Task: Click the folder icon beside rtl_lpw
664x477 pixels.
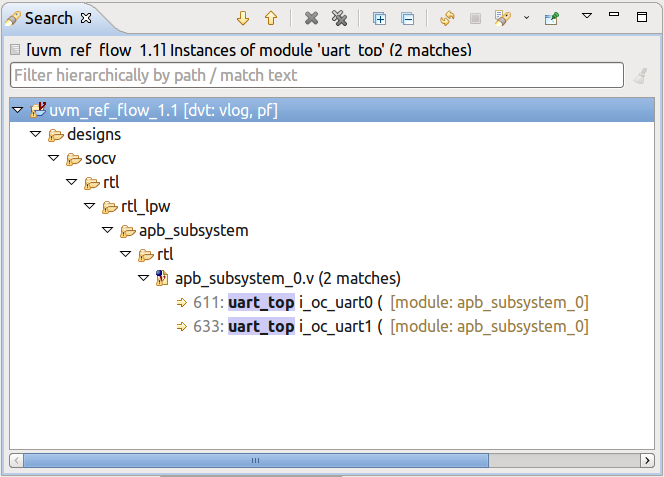Action: point(110,207)
